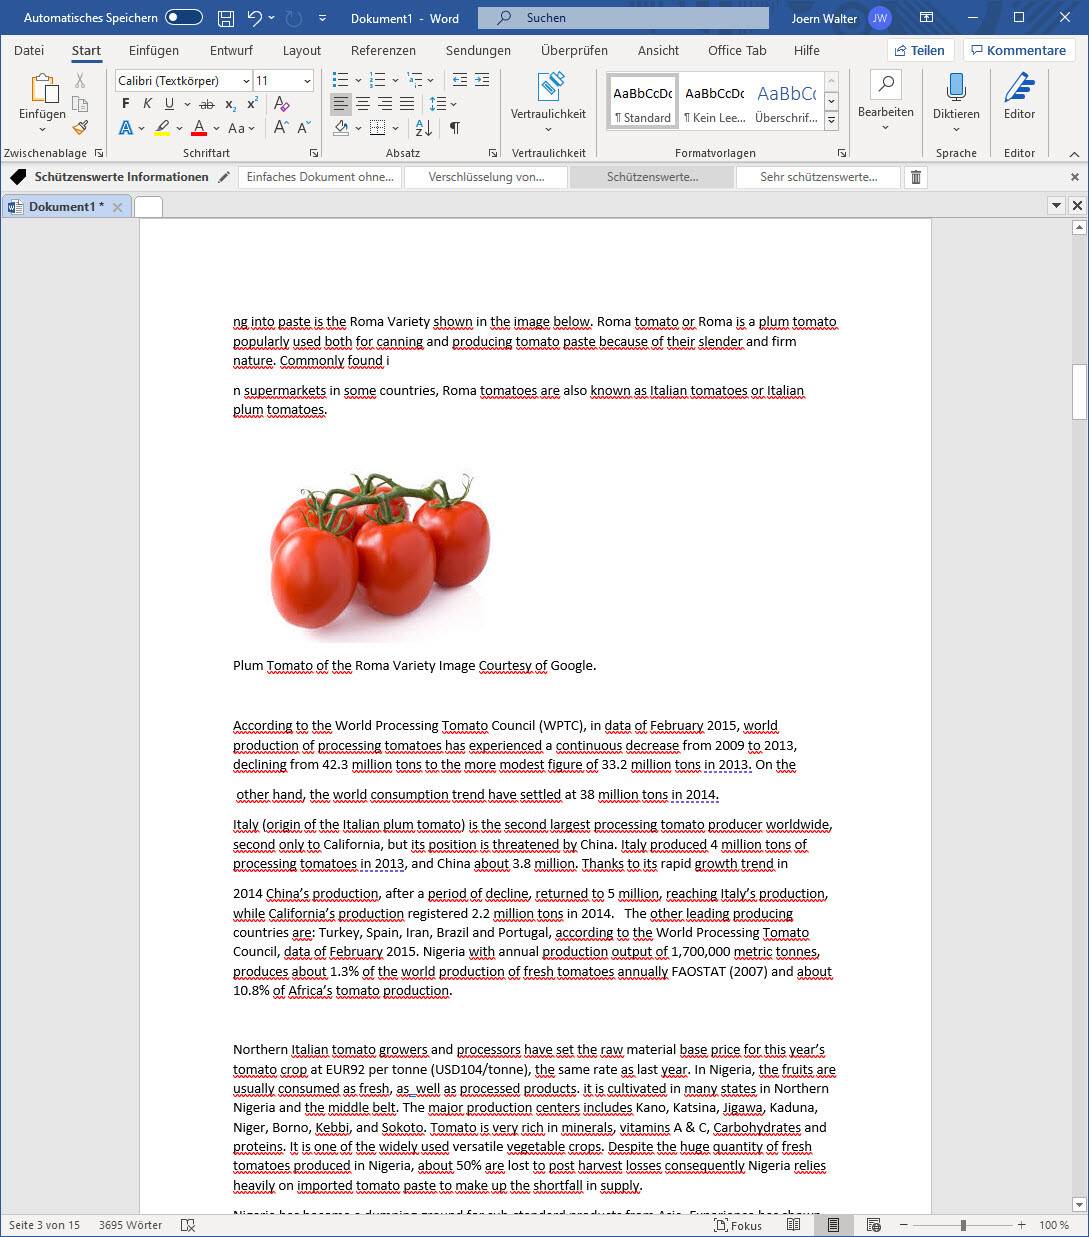Click the Format Painter brush icon

(80, 128)
